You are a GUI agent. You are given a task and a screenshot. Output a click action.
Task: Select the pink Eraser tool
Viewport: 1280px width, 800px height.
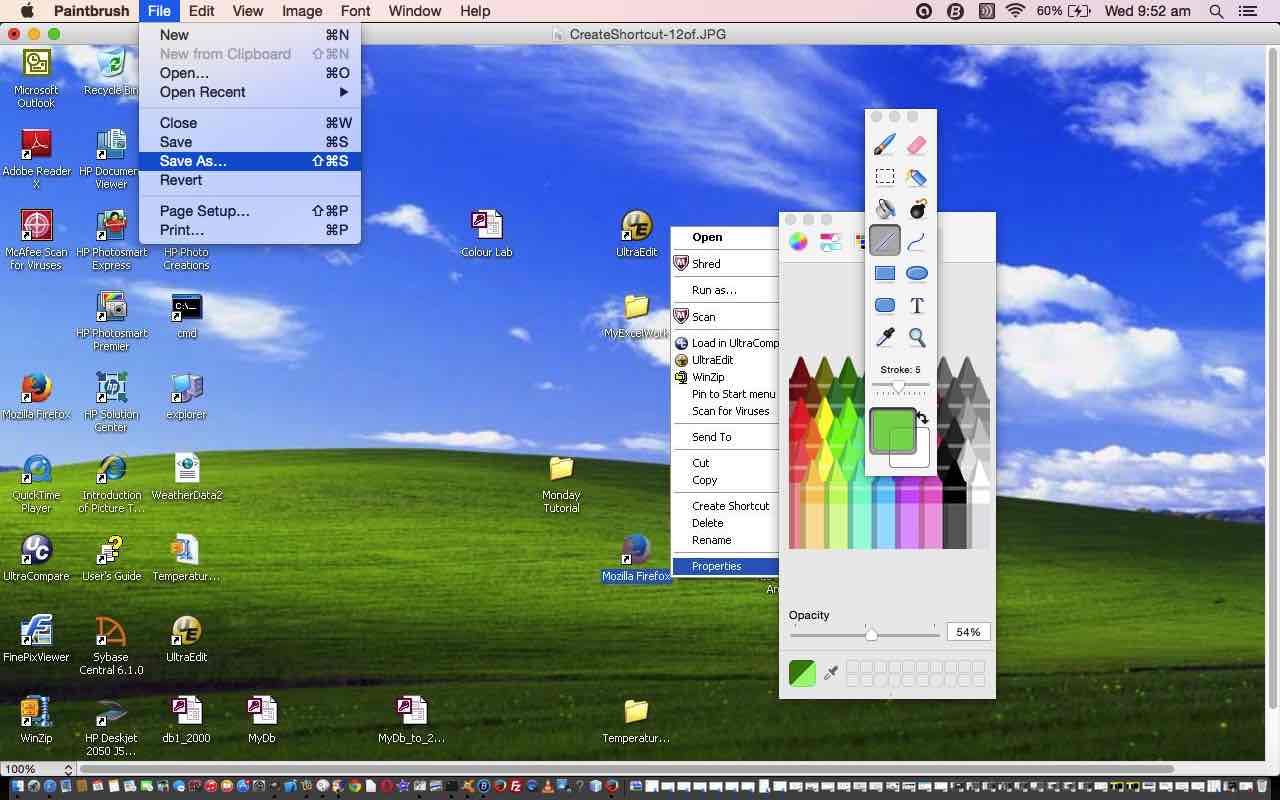coord(916,145)
